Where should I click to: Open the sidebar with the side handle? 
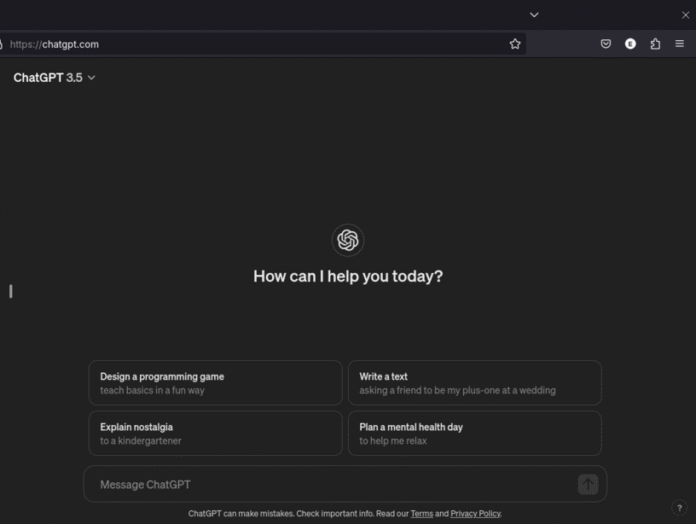(x=11, y=292)
